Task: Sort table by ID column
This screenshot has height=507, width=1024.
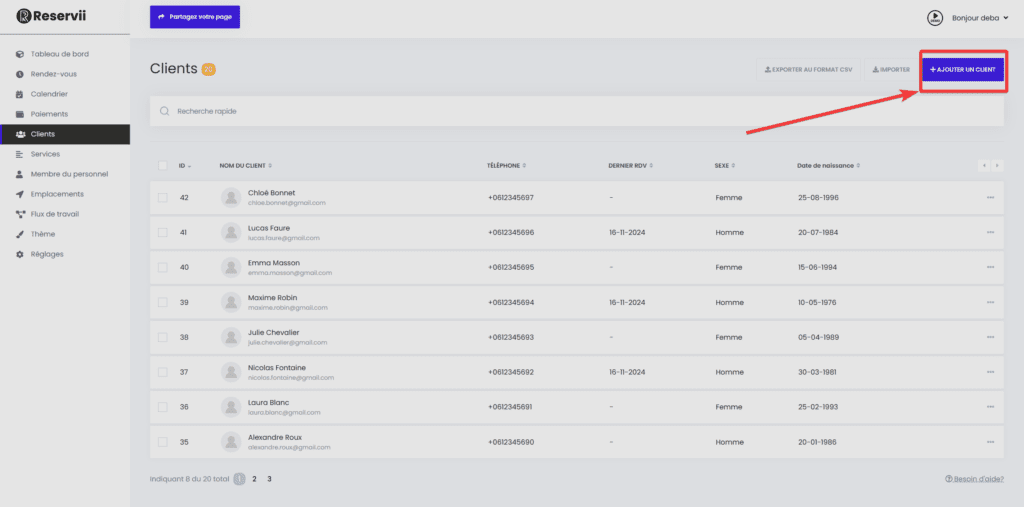Action: coord(185,166)
